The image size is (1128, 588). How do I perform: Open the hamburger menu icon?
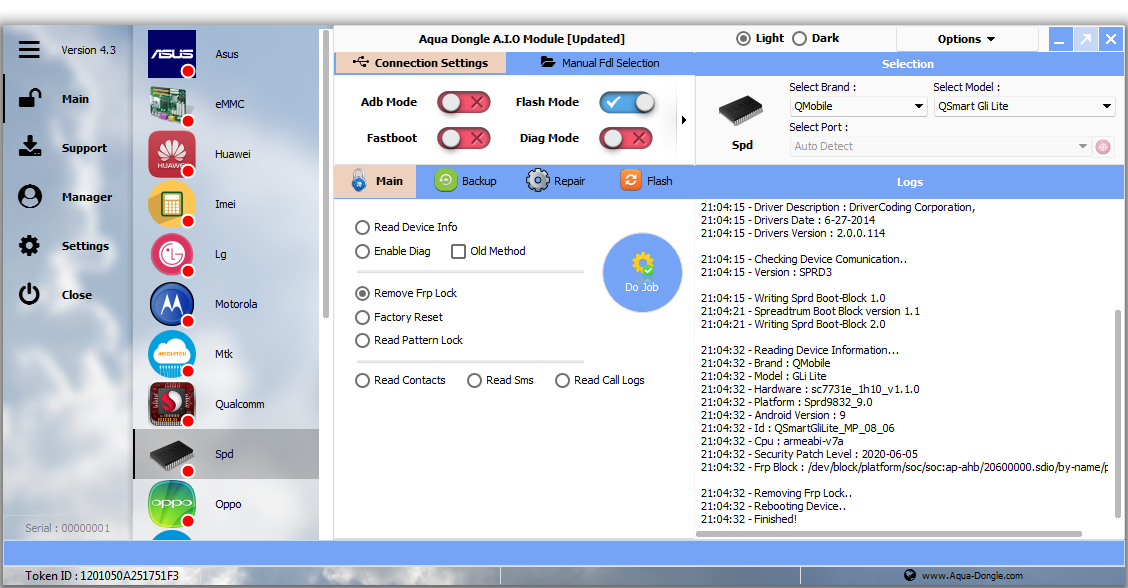[29, 50]
